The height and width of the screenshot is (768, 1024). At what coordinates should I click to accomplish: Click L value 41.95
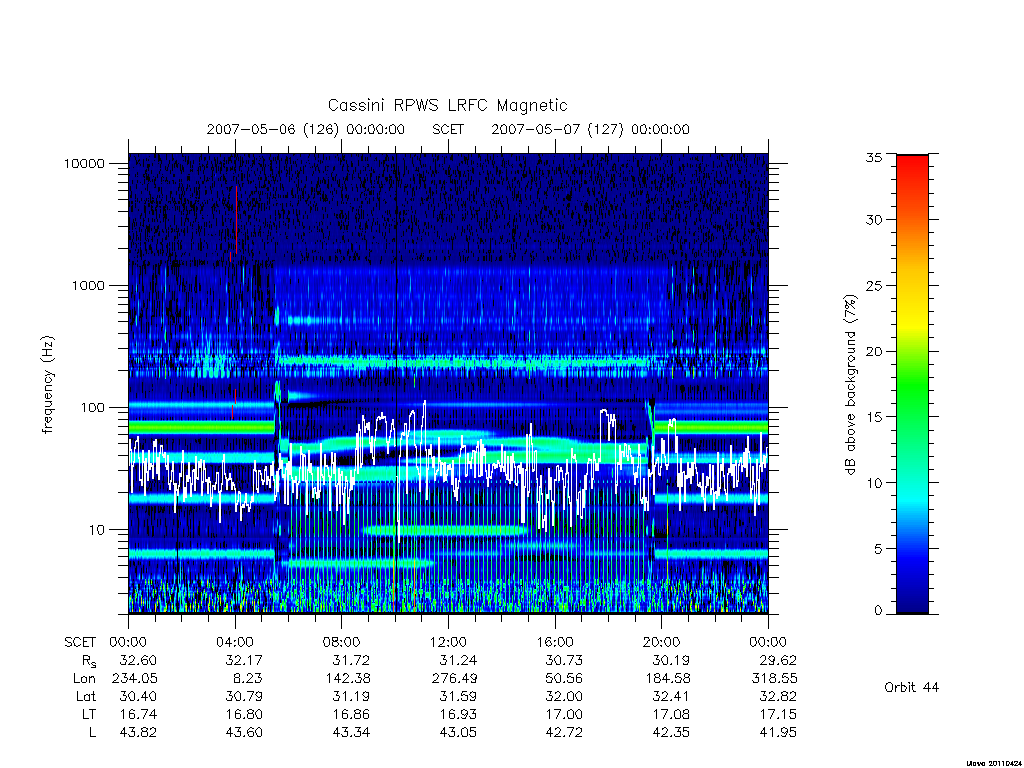[778, 733]
